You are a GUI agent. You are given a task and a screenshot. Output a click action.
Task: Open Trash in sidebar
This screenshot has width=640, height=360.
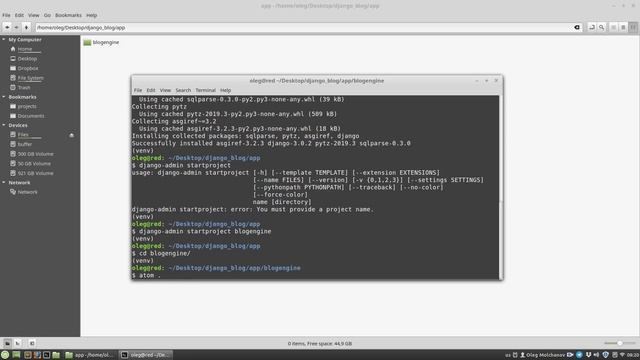coord(24,88)
